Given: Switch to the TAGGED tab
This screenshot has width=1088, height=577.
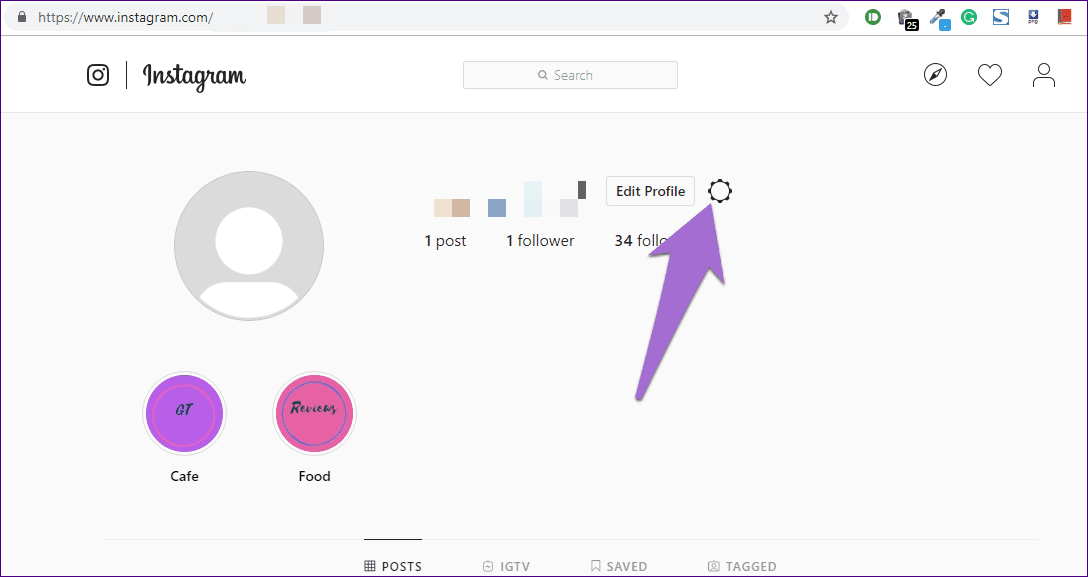Looking at the screenshot, I should 742,567.
